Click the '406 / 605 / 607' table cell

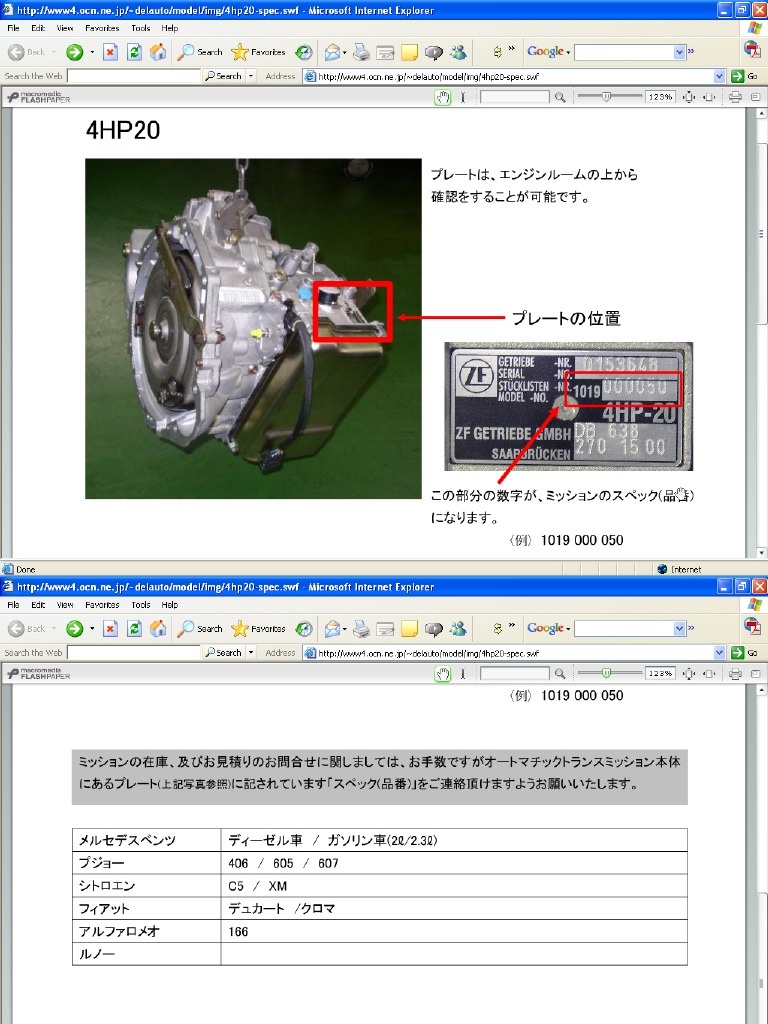point(454,863)
